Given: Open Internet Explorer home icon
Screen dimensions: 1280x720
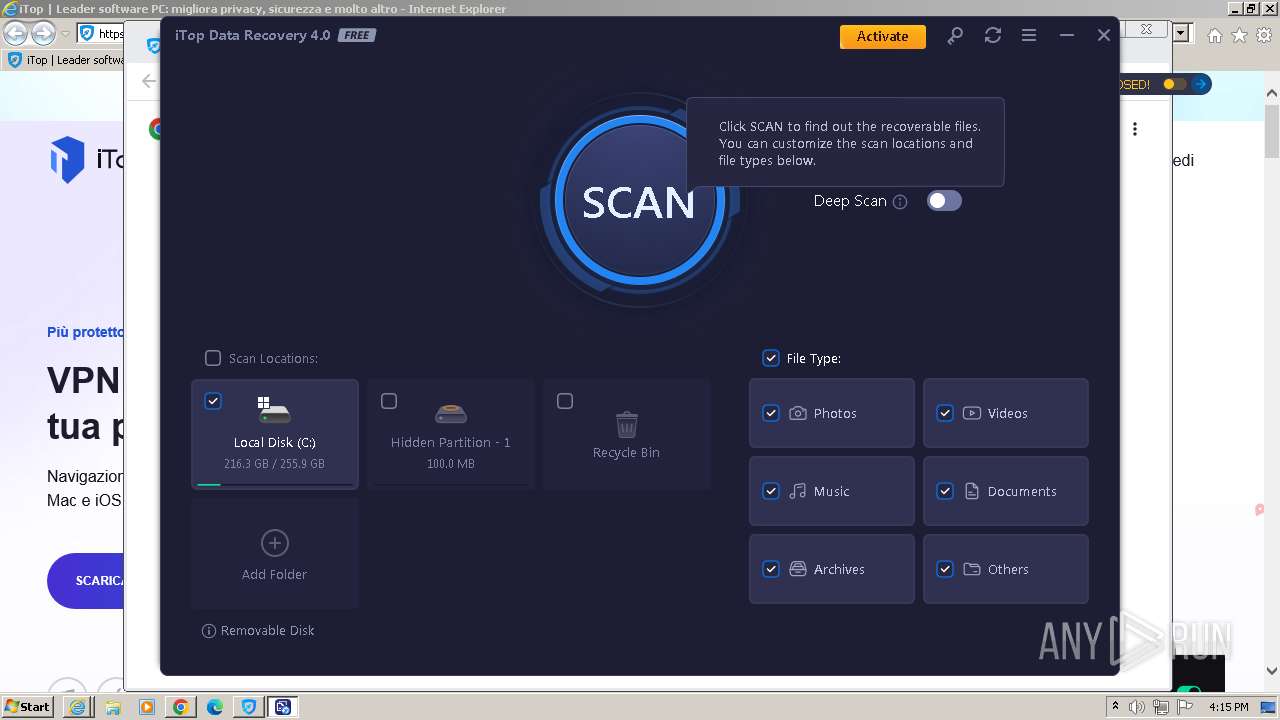Looking at the screenshot, I should coord(1214,35).
